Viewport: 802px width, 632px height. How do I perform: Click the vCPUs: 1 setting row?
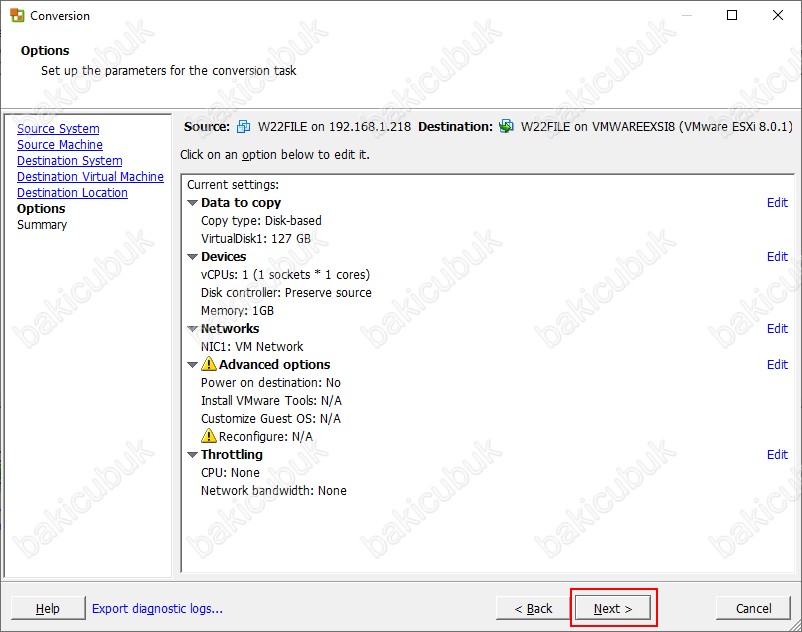coord(285,275)
